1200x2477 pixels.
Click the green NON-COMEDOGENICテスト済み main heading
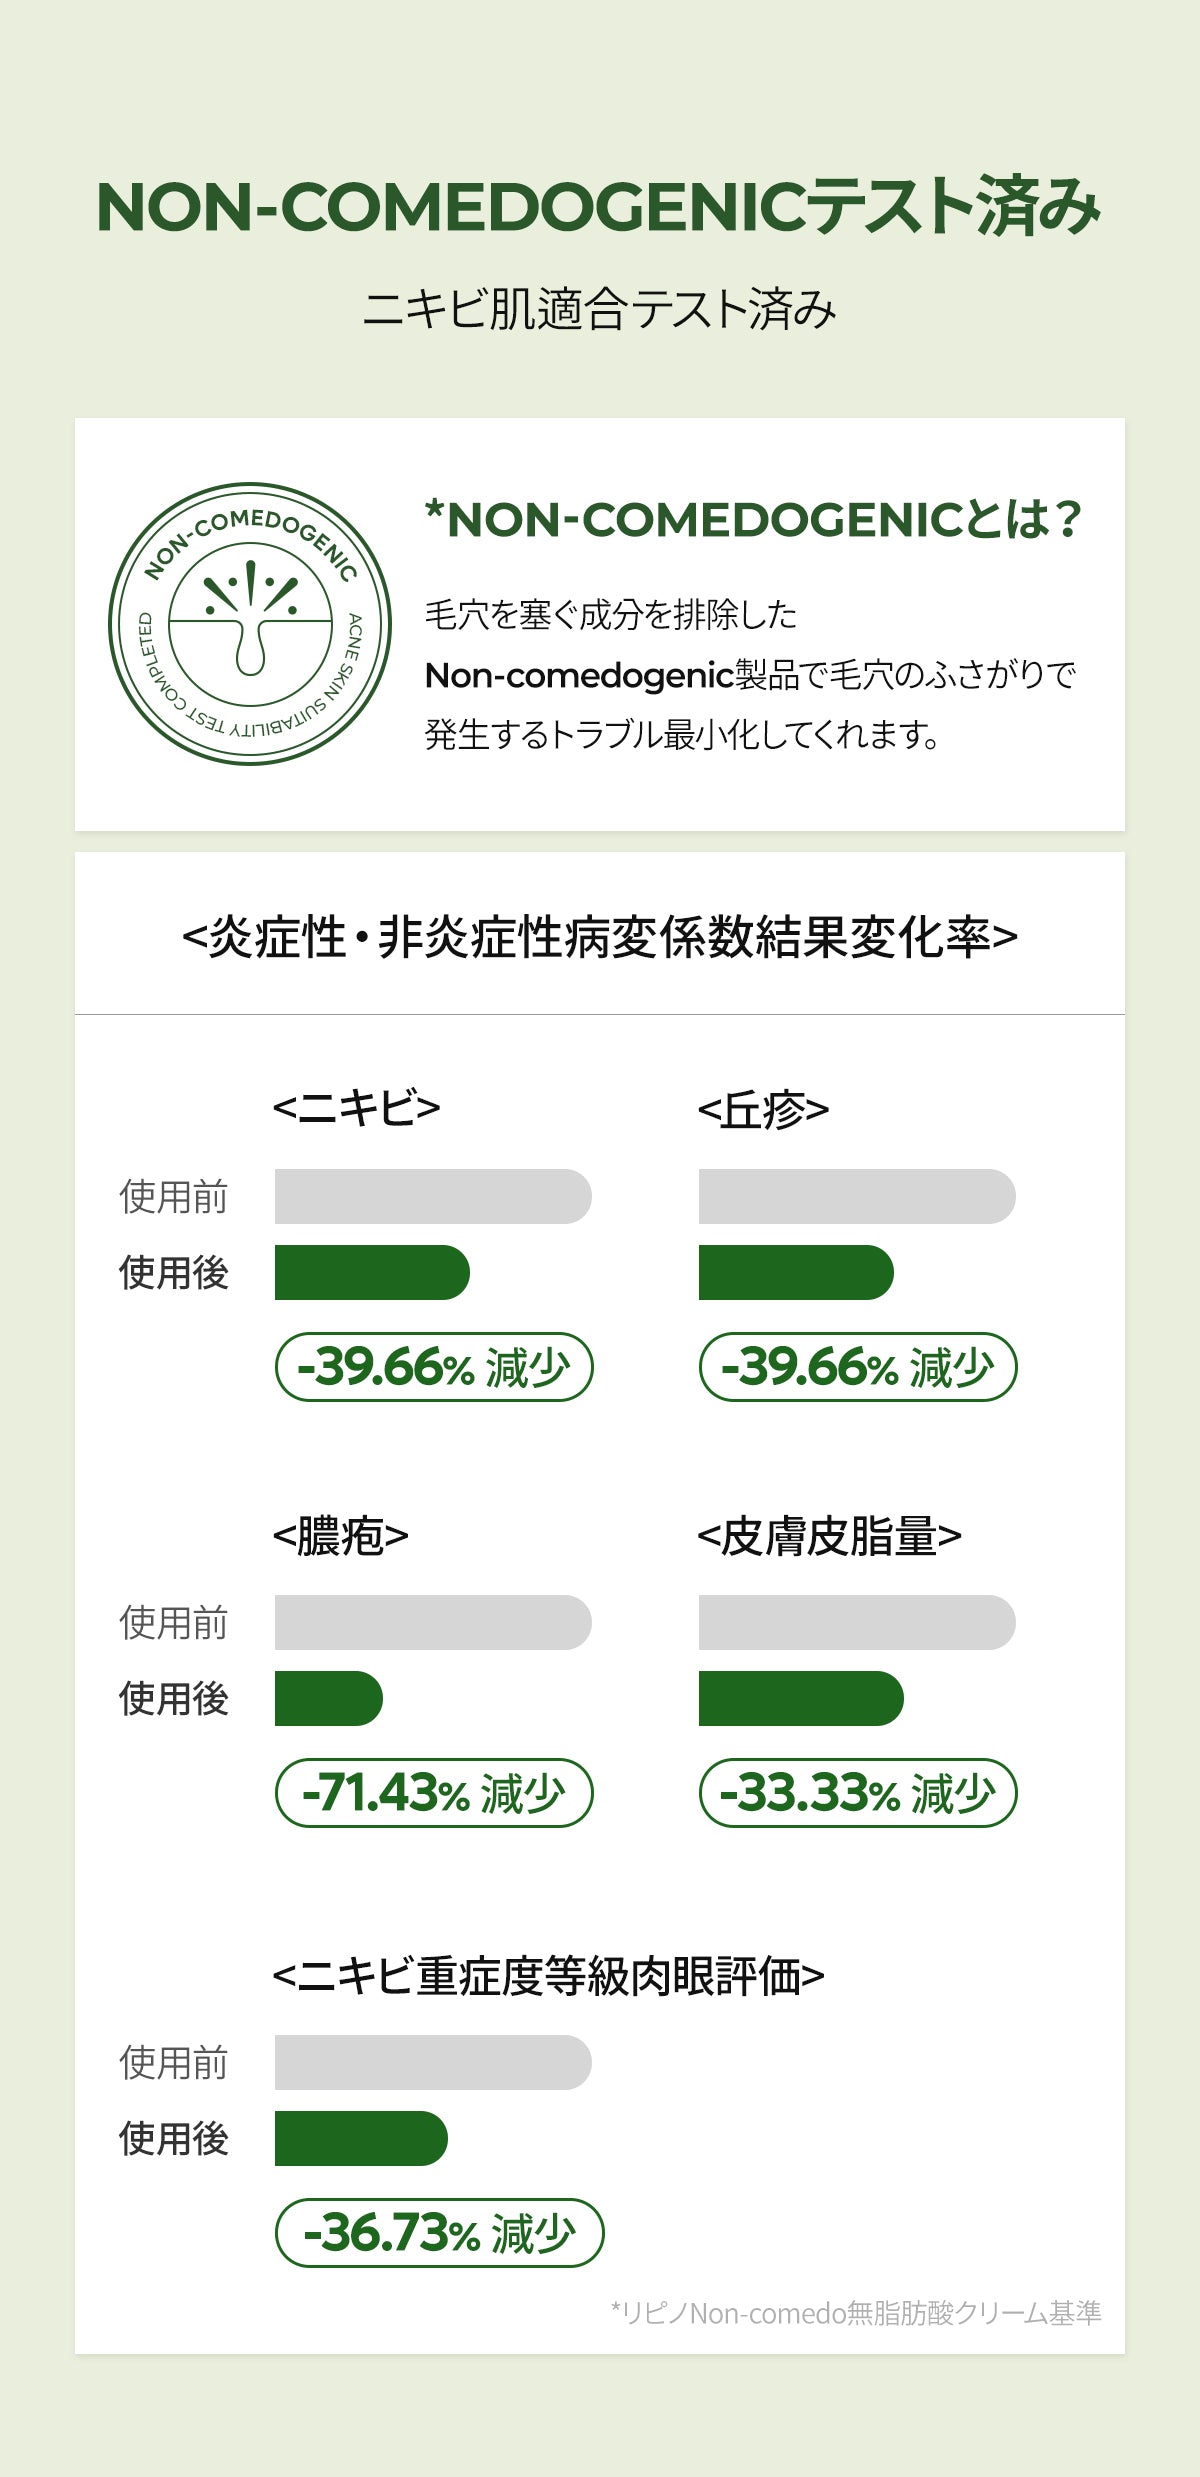[599, 207]
